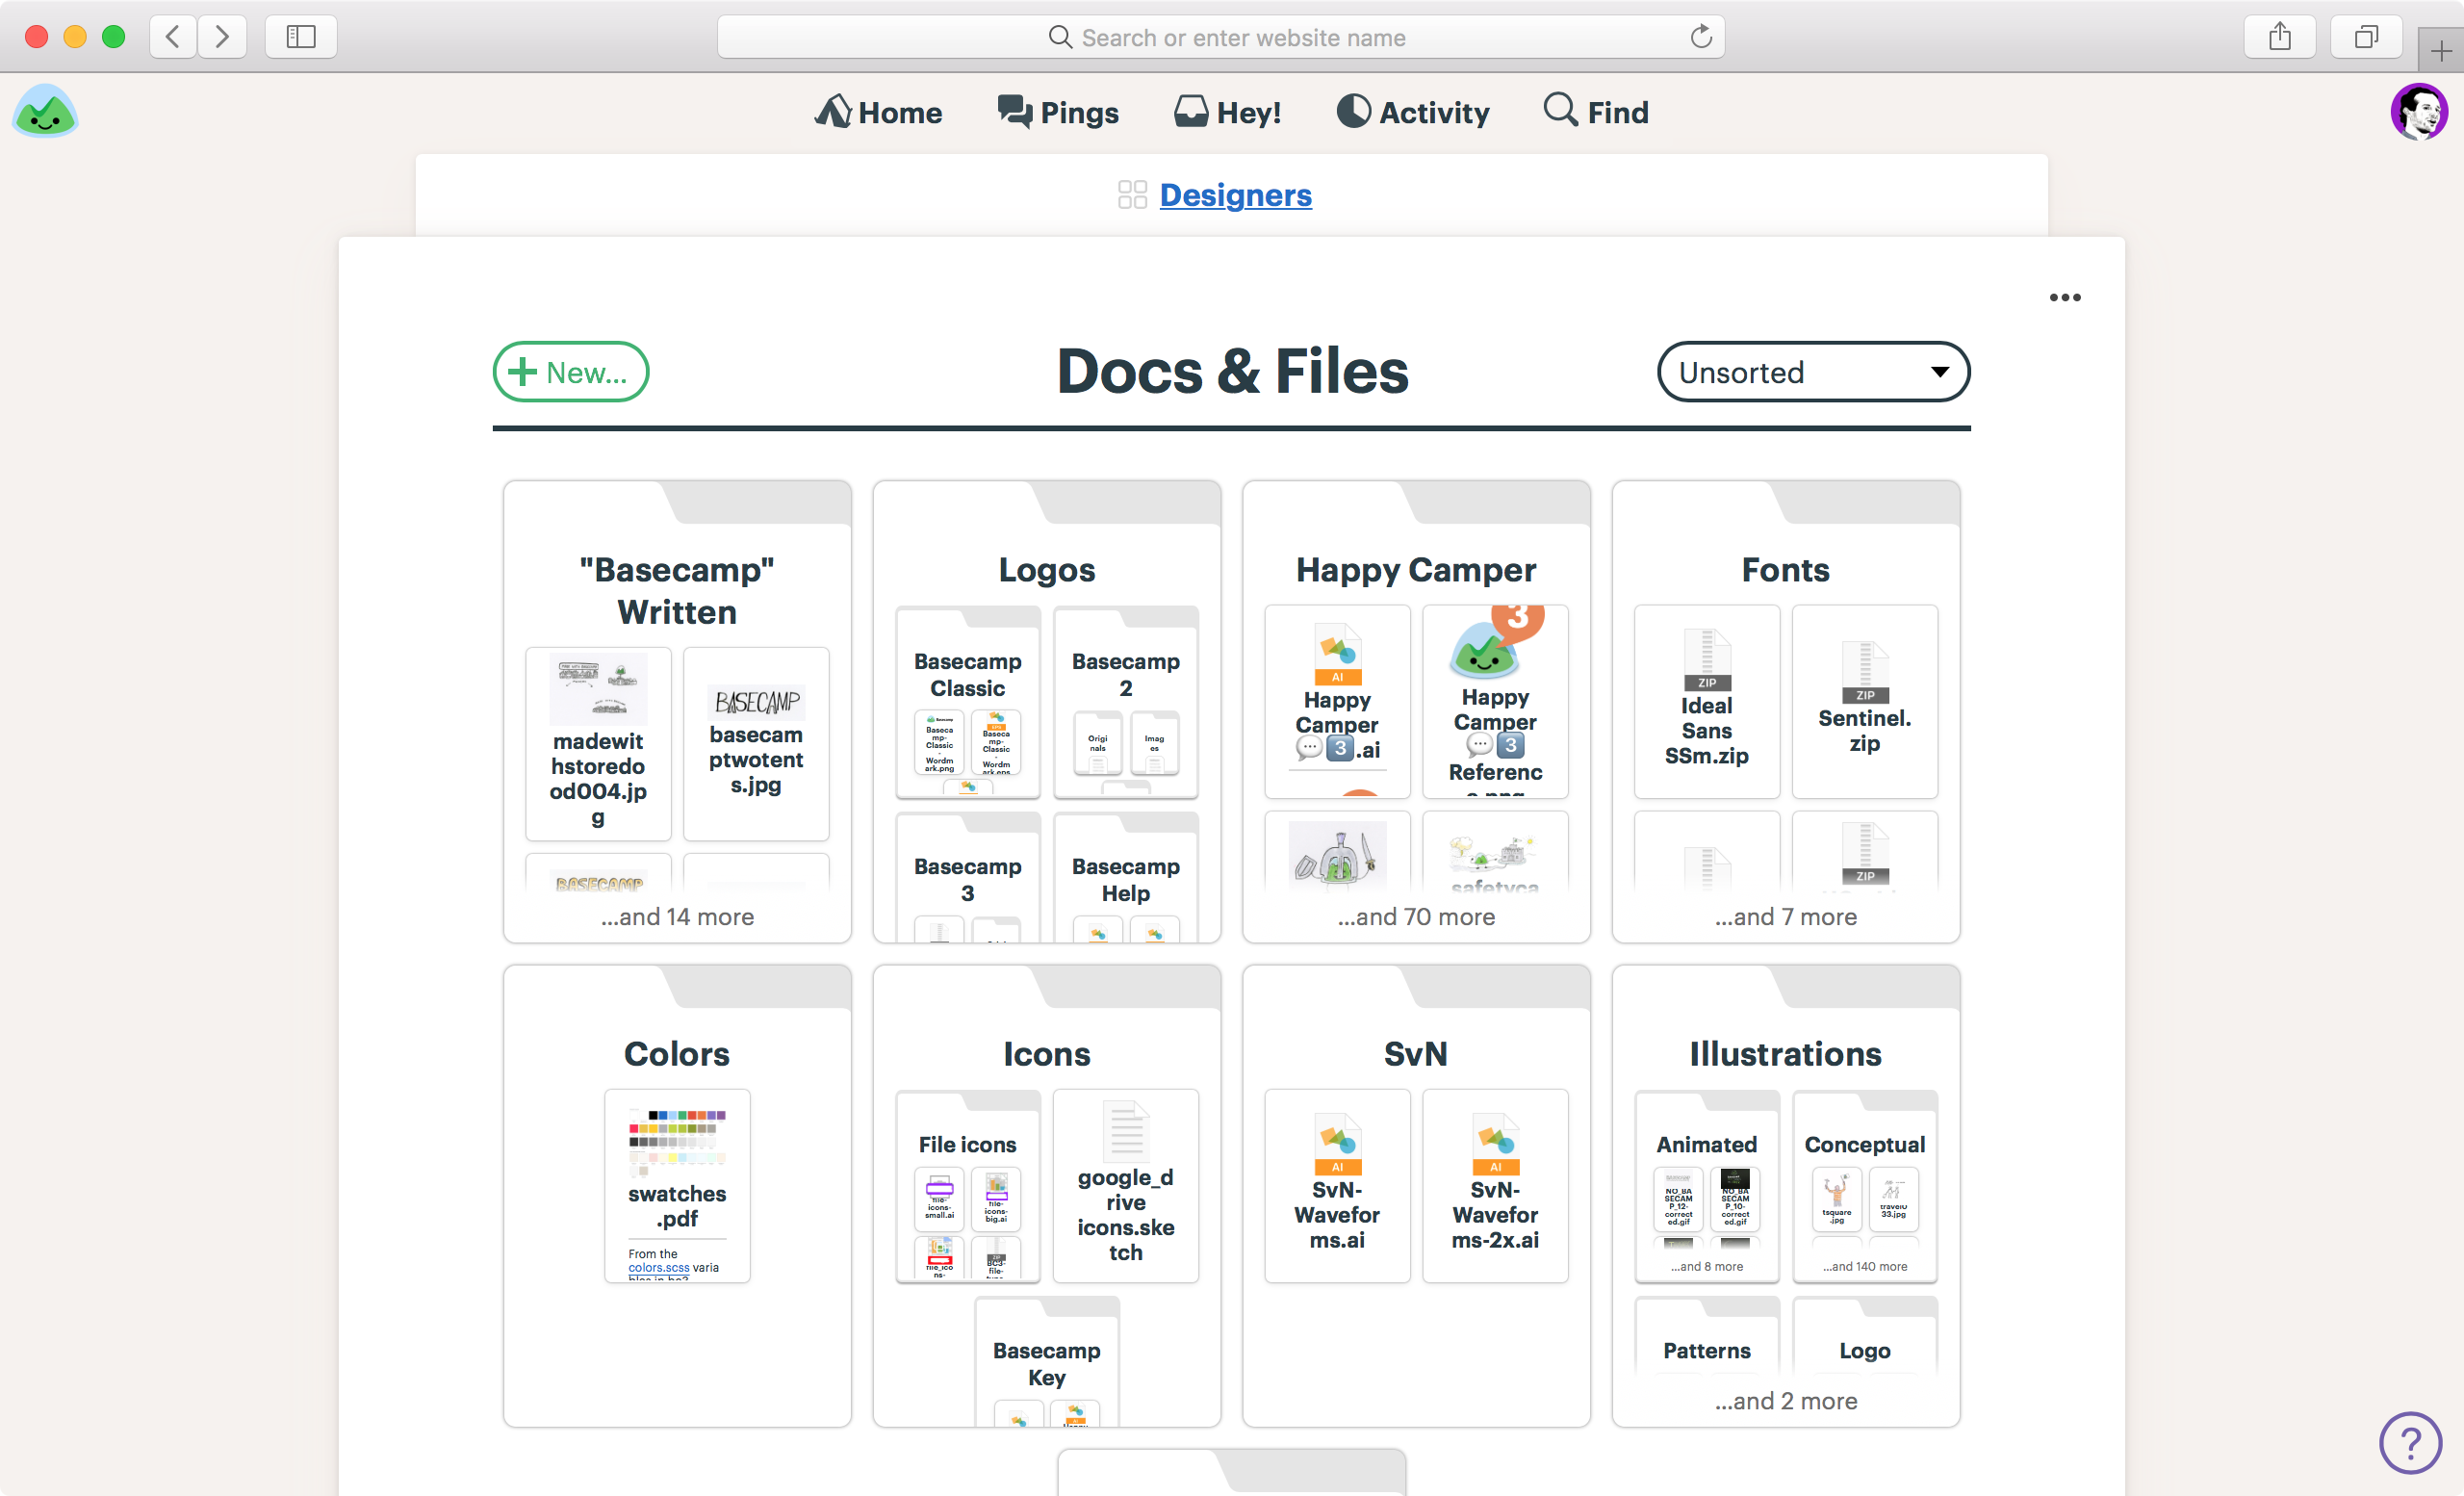Viewport: 2464px width, 1496px height.
Task: Click "...and 7 more" text
Action: point(1786,916)
